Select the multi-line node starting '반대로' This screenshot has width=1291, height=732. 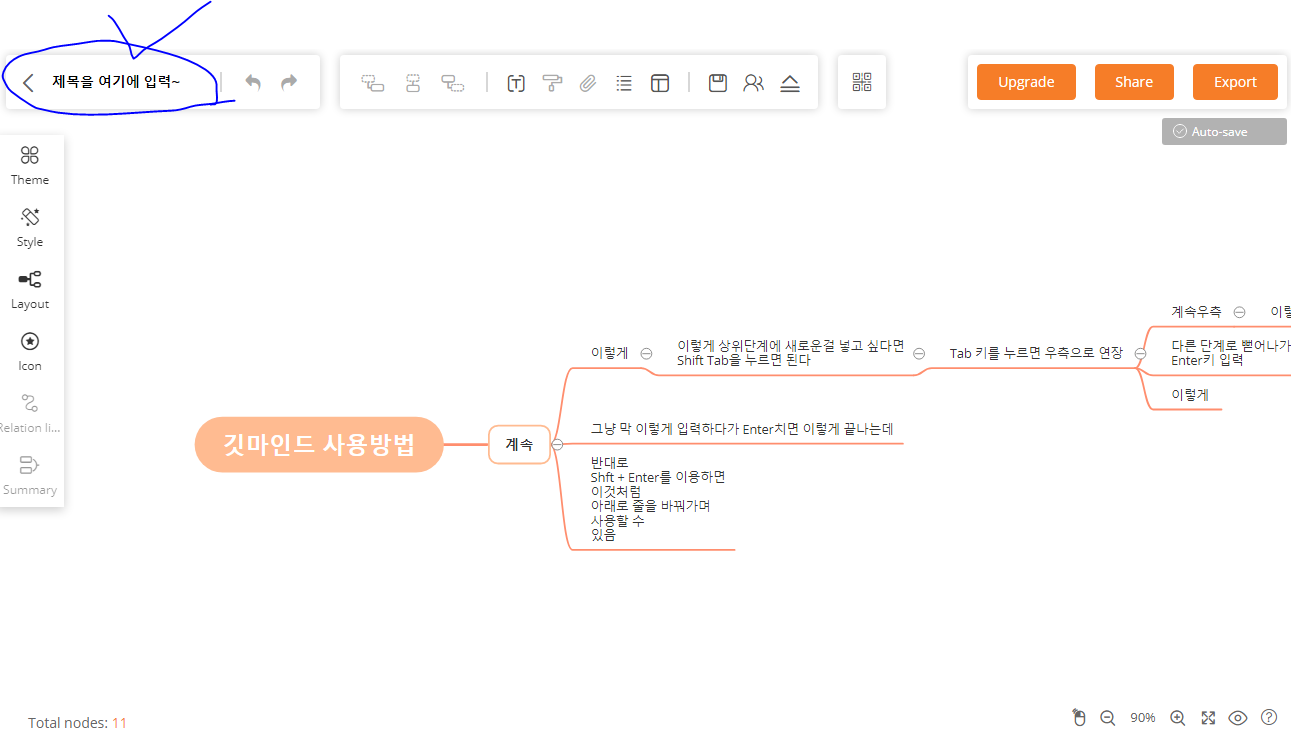(657, 498)
